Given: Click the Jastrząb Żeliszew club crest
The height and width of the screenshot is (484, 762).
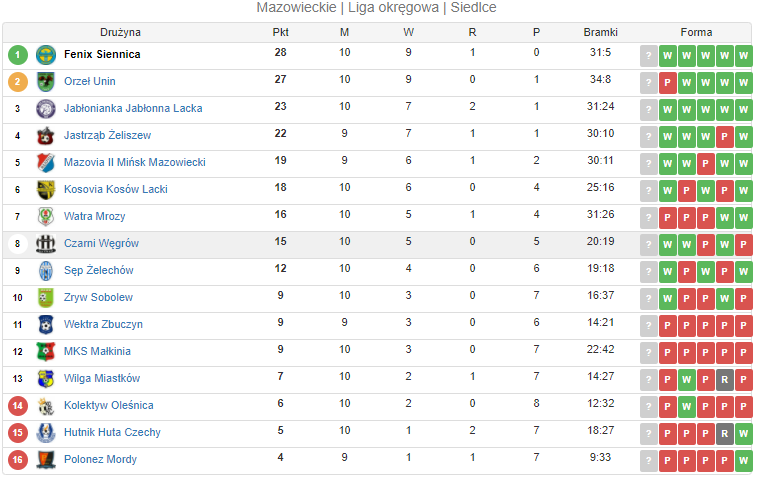Looking at the screenshot, I should pyautogui.click(x=46, y=136).
